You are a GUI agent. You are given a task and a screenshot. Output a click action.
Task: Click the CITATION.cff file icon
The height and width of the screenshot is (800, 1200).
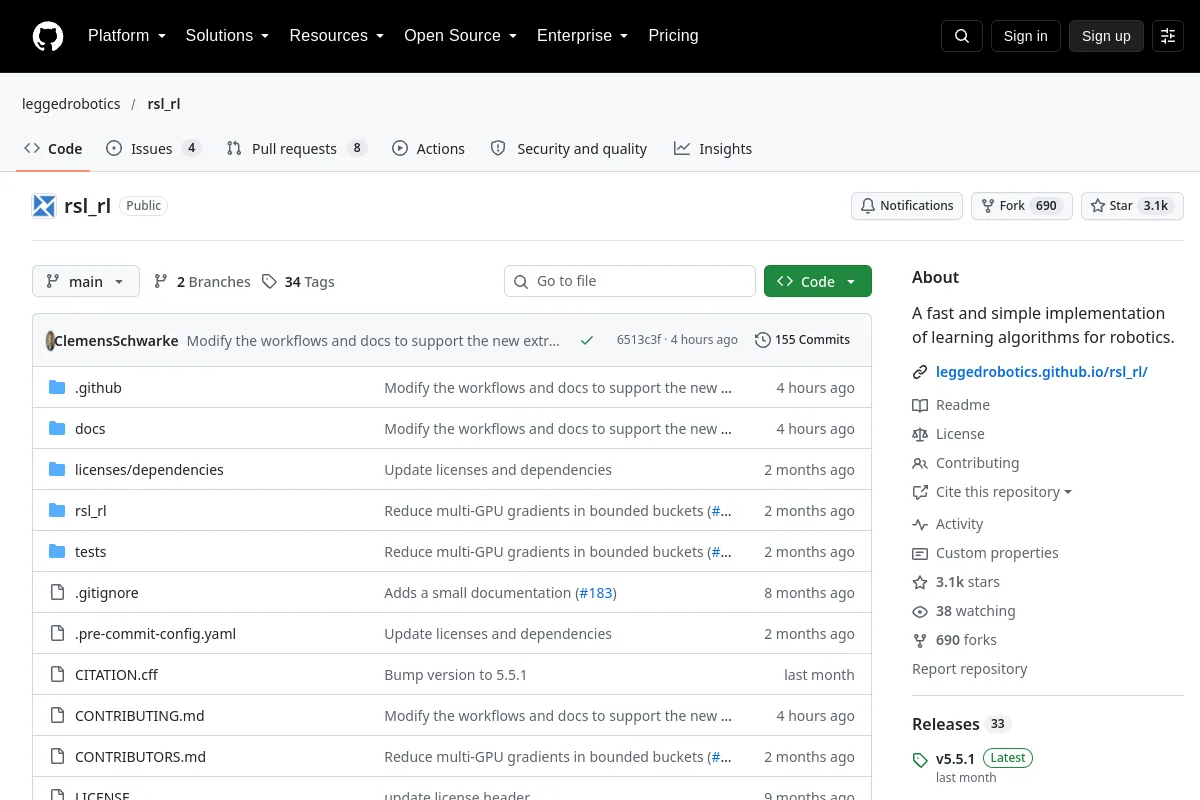pos(57,675)
